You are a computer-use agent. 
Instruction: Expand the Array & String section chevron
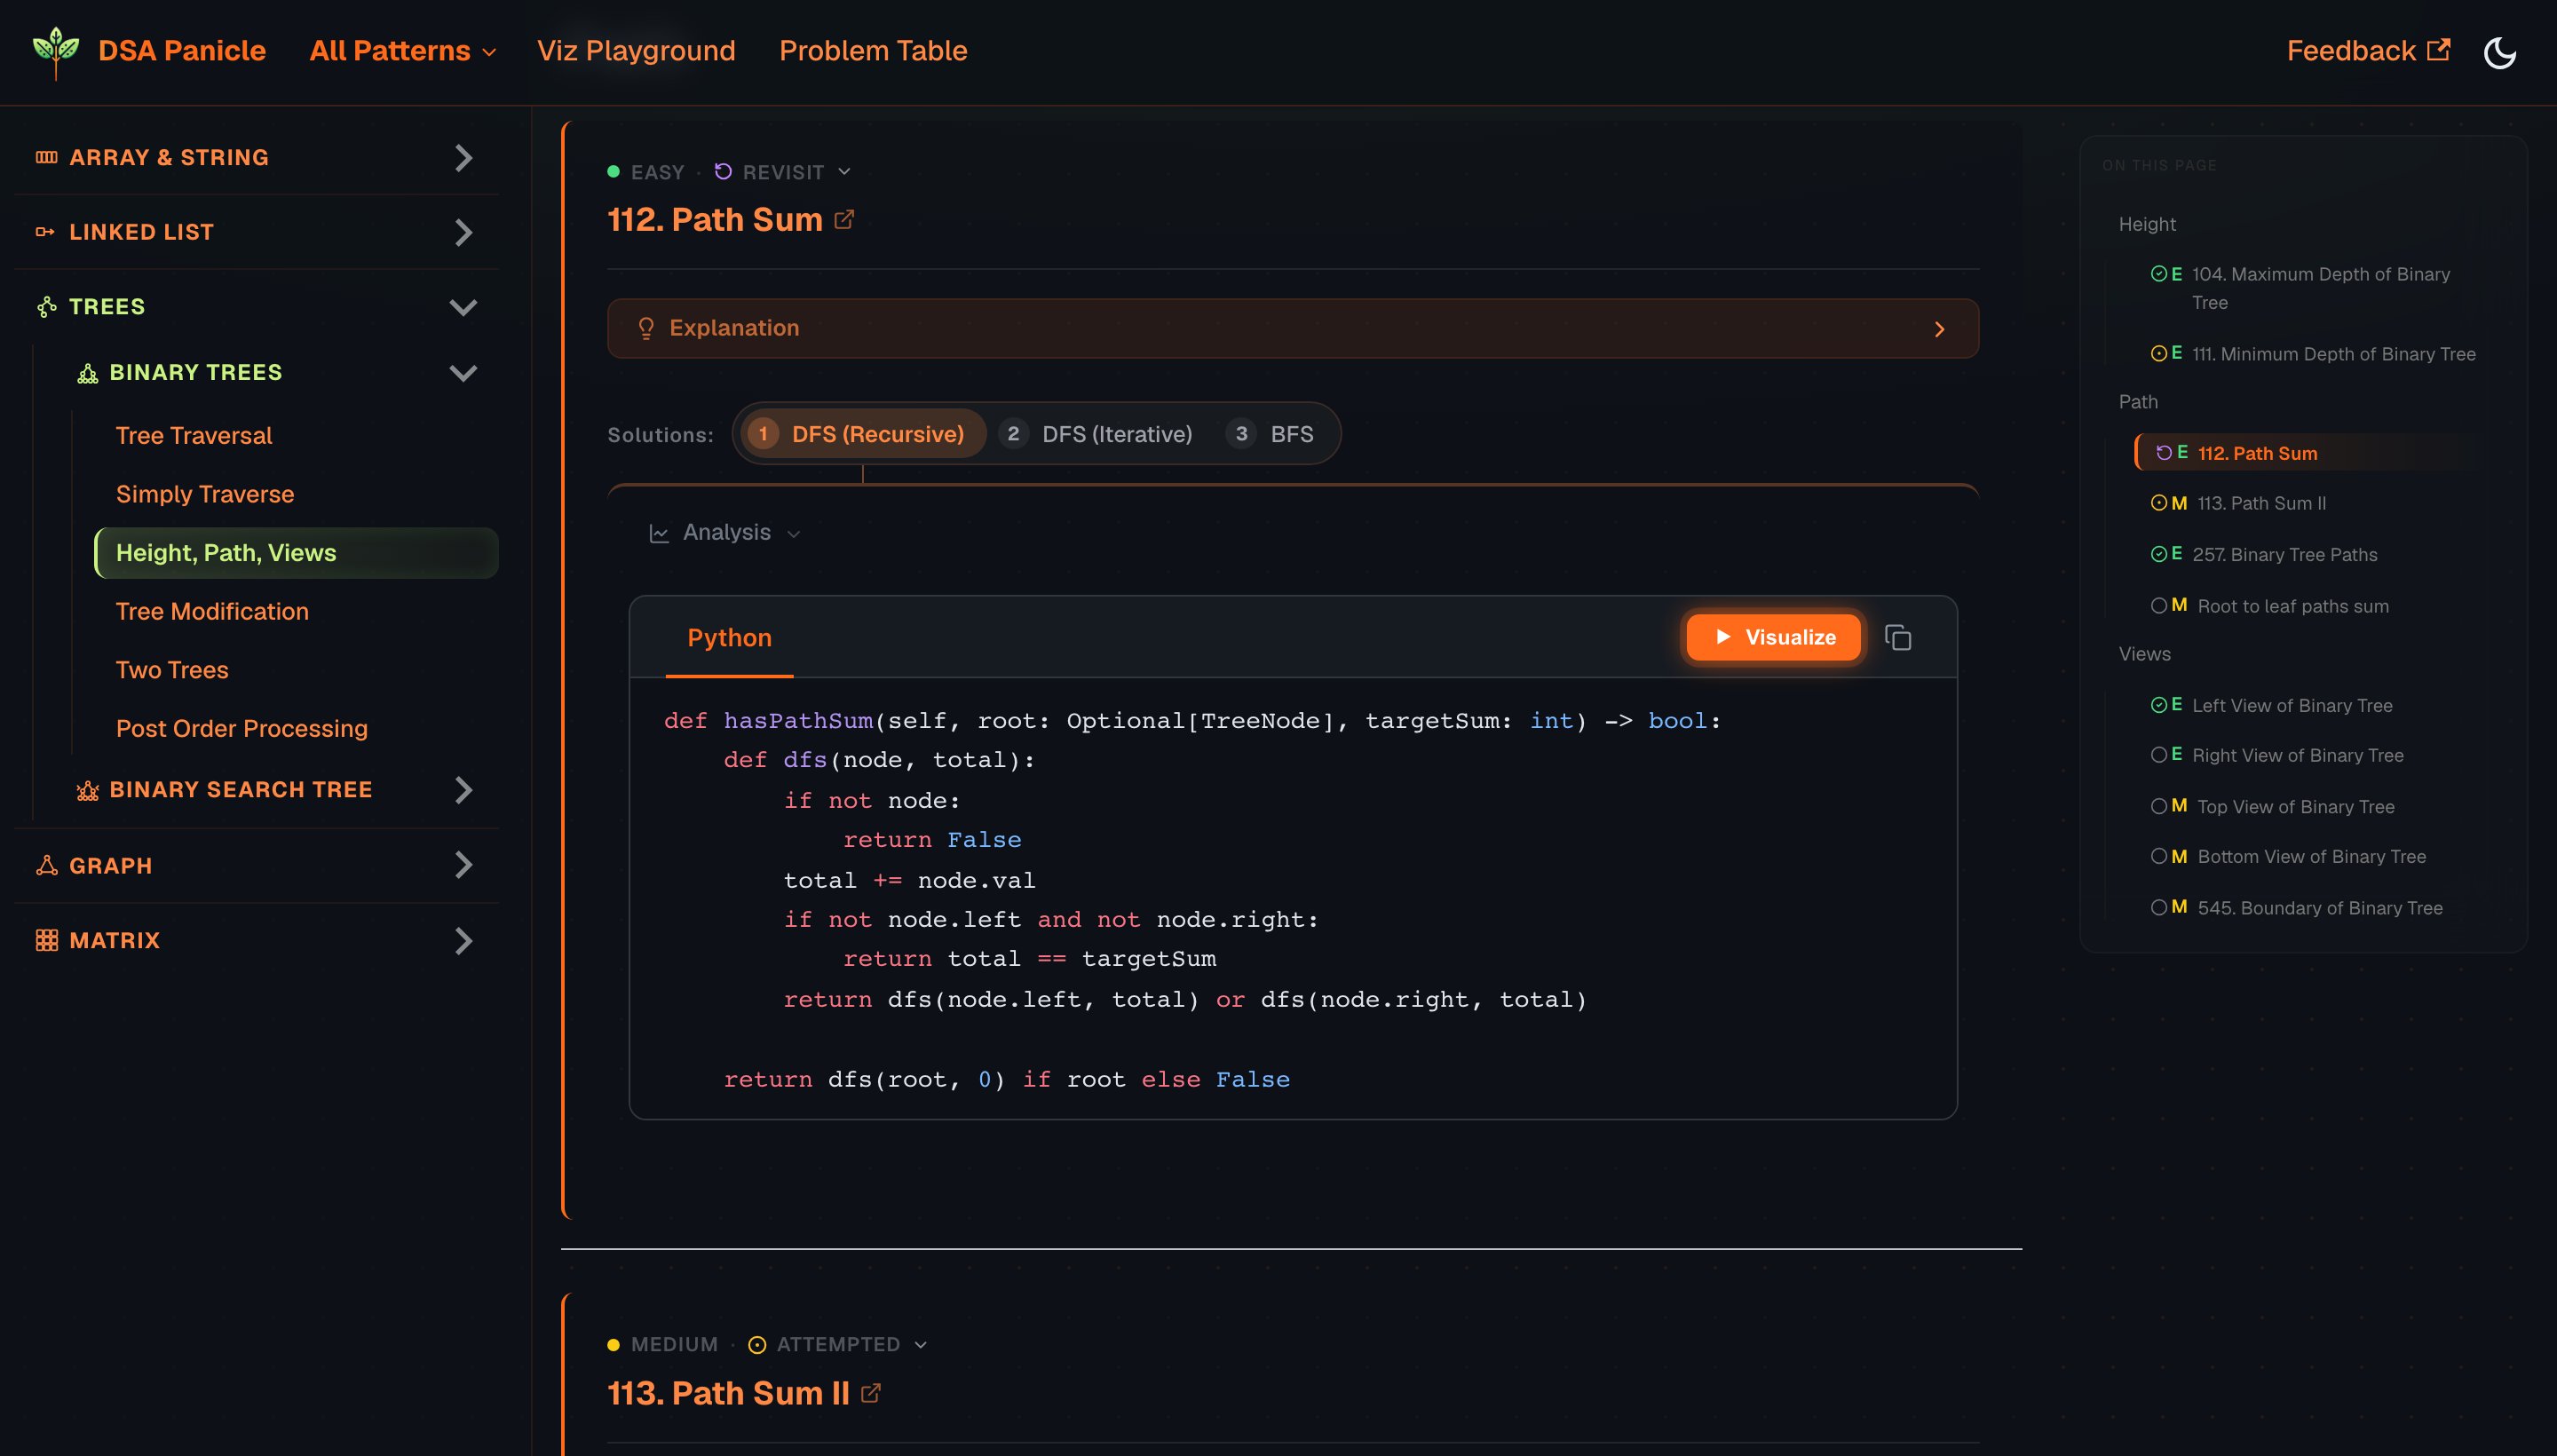pyautogui.click(x=463, y=157)
